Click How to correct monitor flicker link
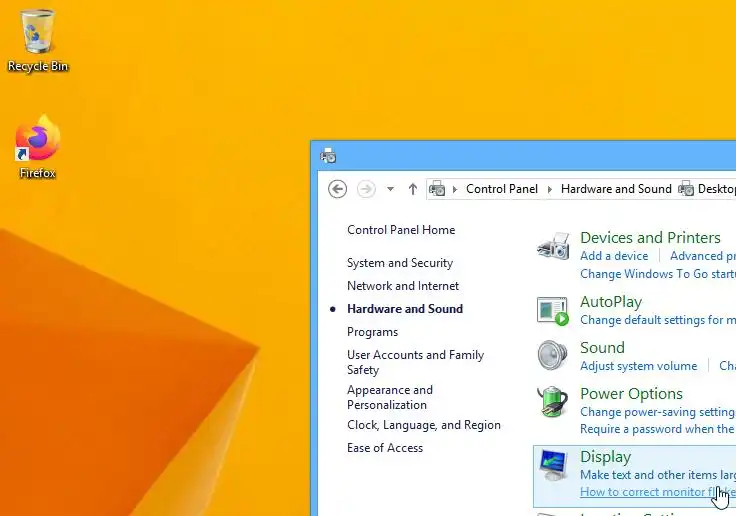This screenshot has width=736, height=516. pyautogui.click(x=658, y=492)
